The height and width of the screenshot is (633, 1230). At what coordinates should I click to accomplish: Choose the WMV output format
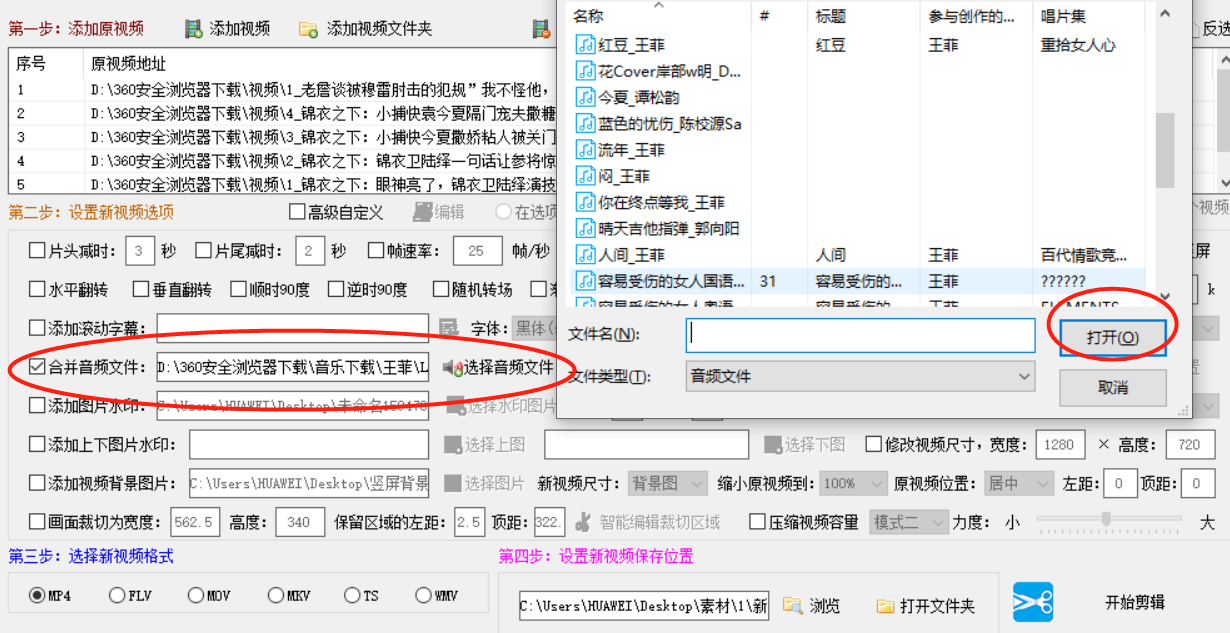point(423,595)
